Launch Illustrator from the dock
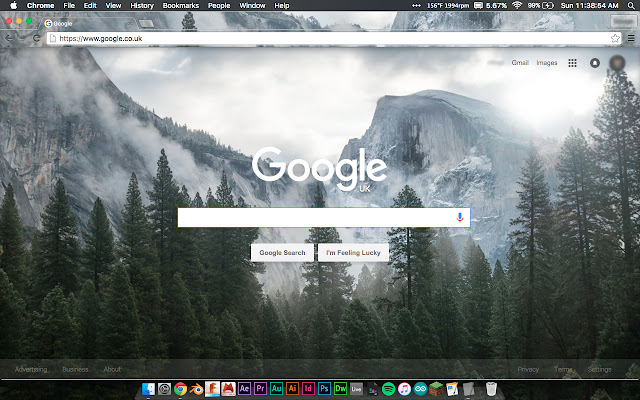Viewport: 640px width, 400px height. [x=292, y=389]
